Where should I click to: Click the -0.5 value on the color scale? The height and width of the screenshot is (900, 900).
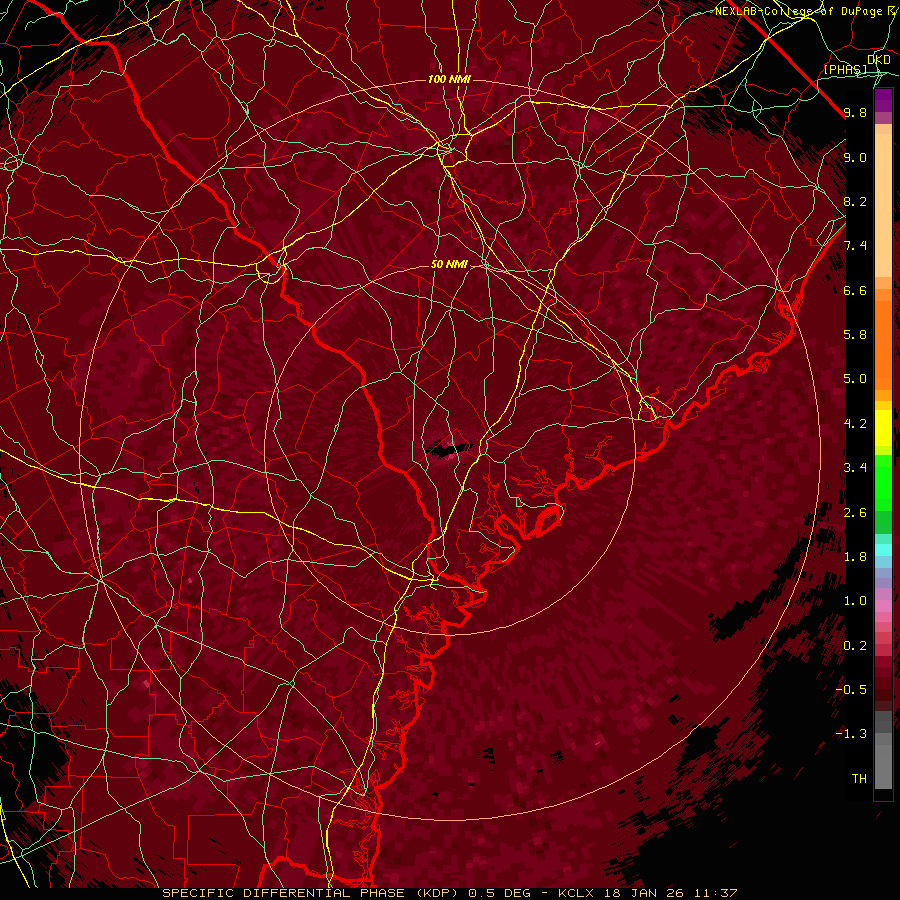(851, 690)
